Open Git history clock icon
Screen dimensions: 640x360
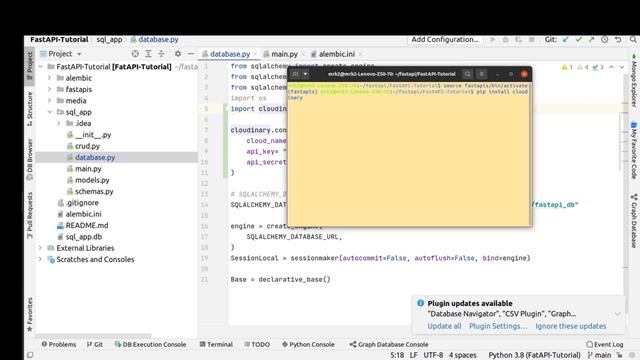pos(604,40)
